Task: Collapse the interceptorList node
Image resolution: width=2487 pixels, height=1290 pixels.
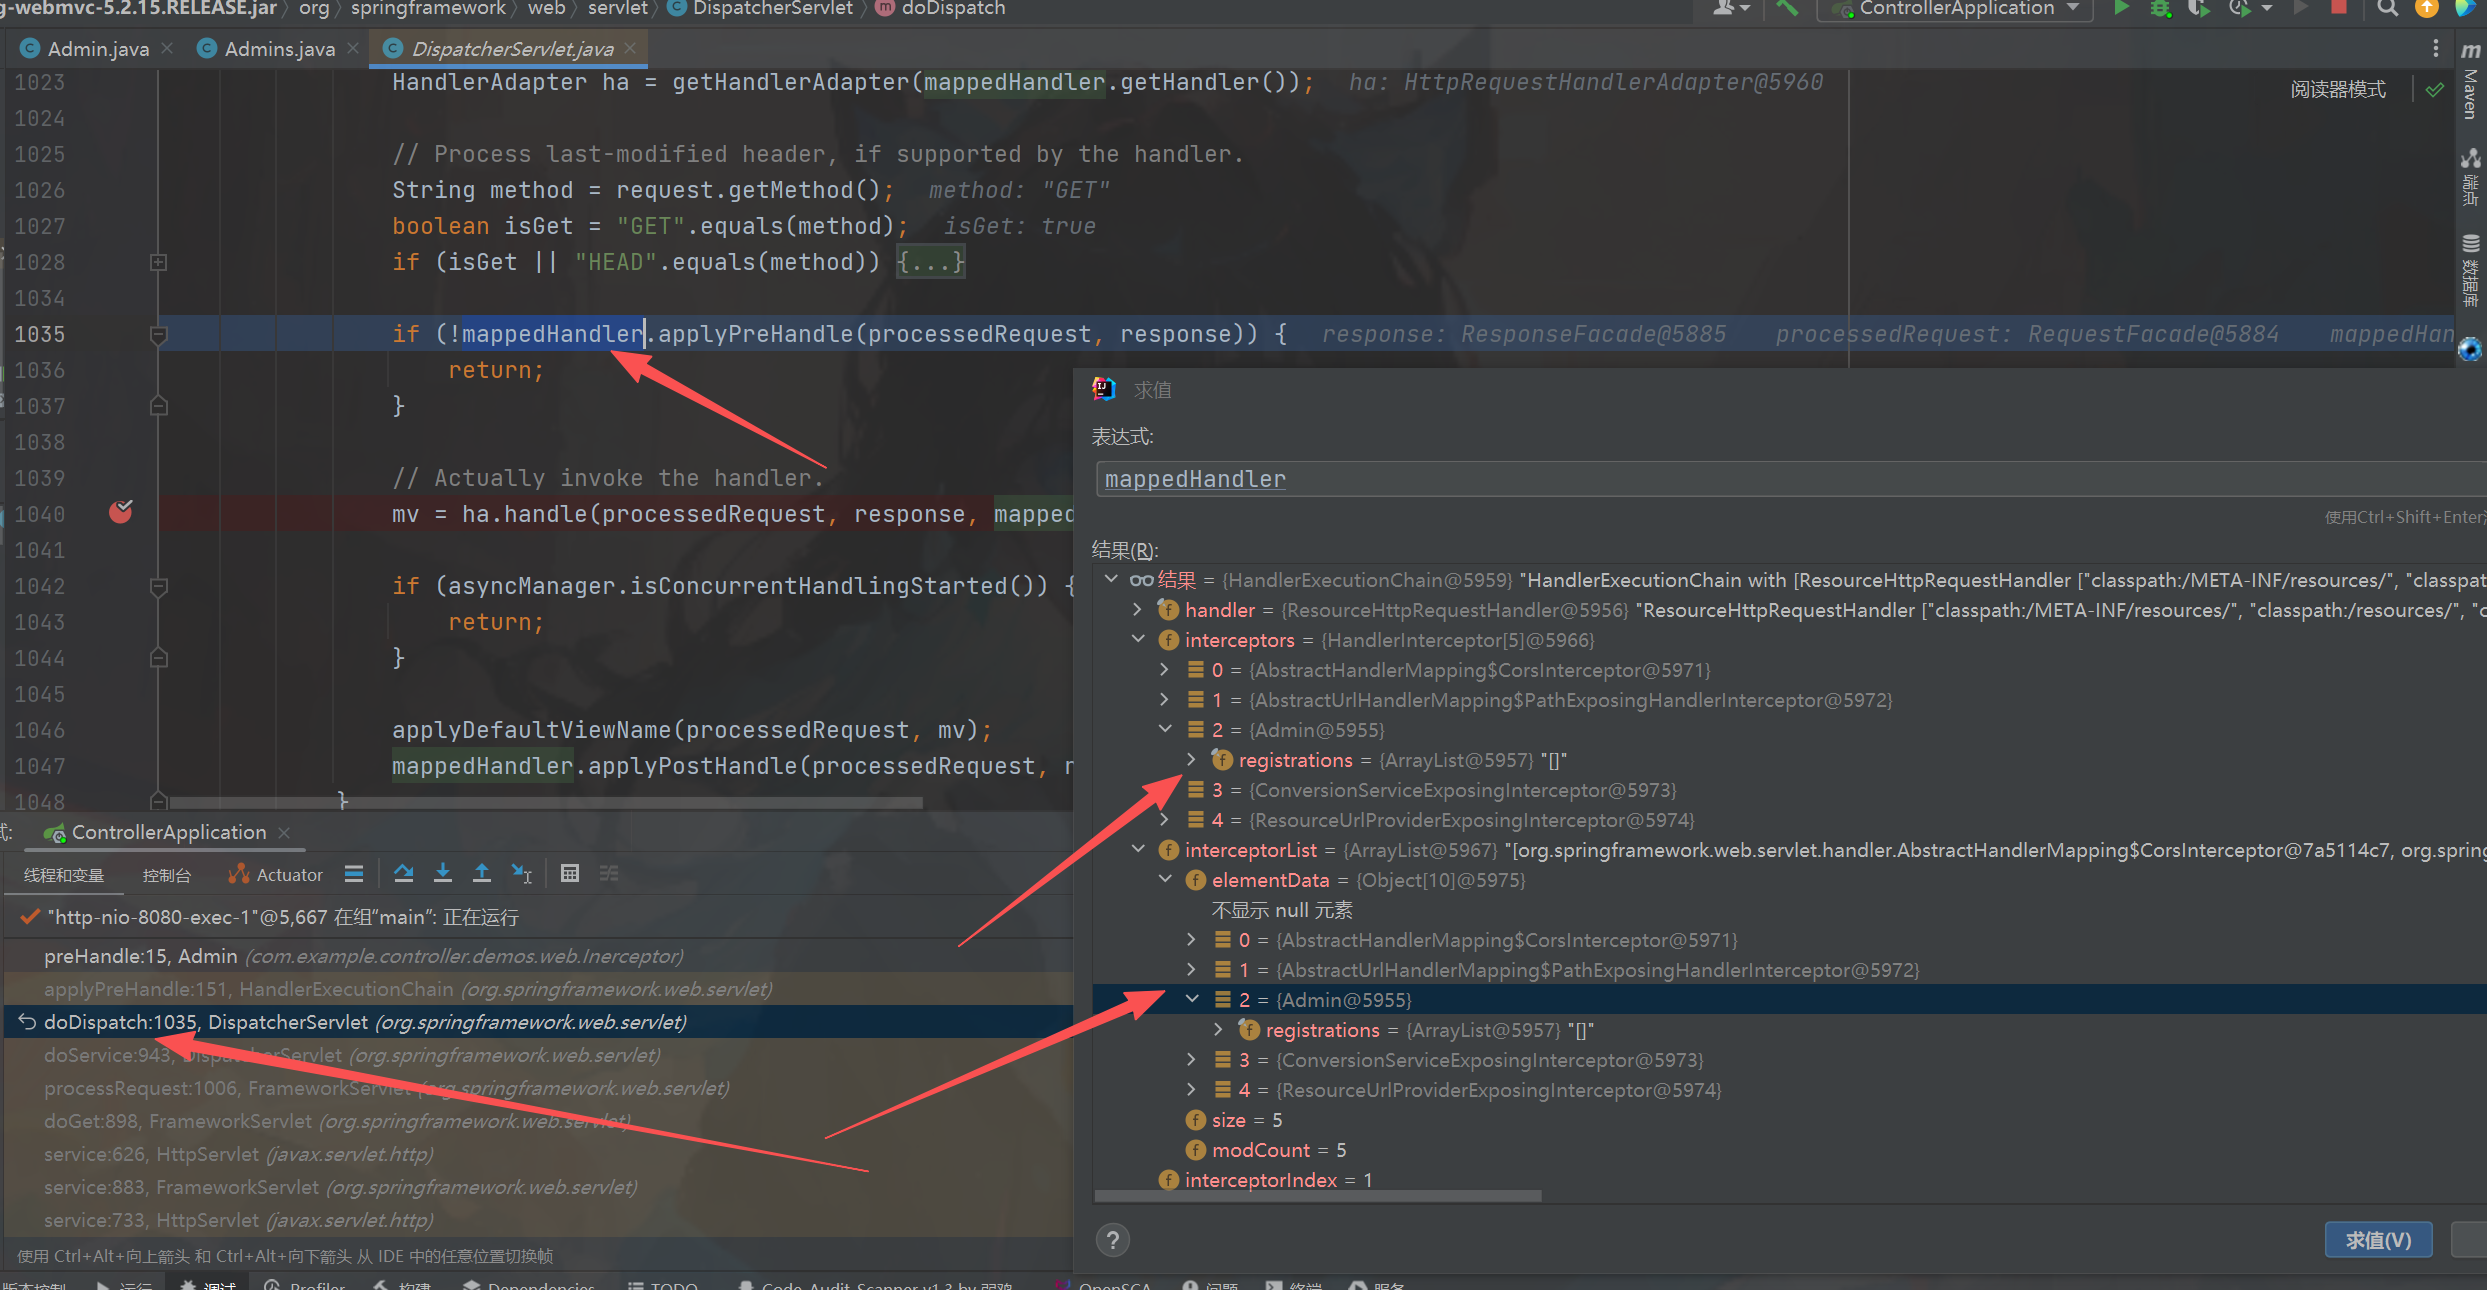Action: 1137,849
